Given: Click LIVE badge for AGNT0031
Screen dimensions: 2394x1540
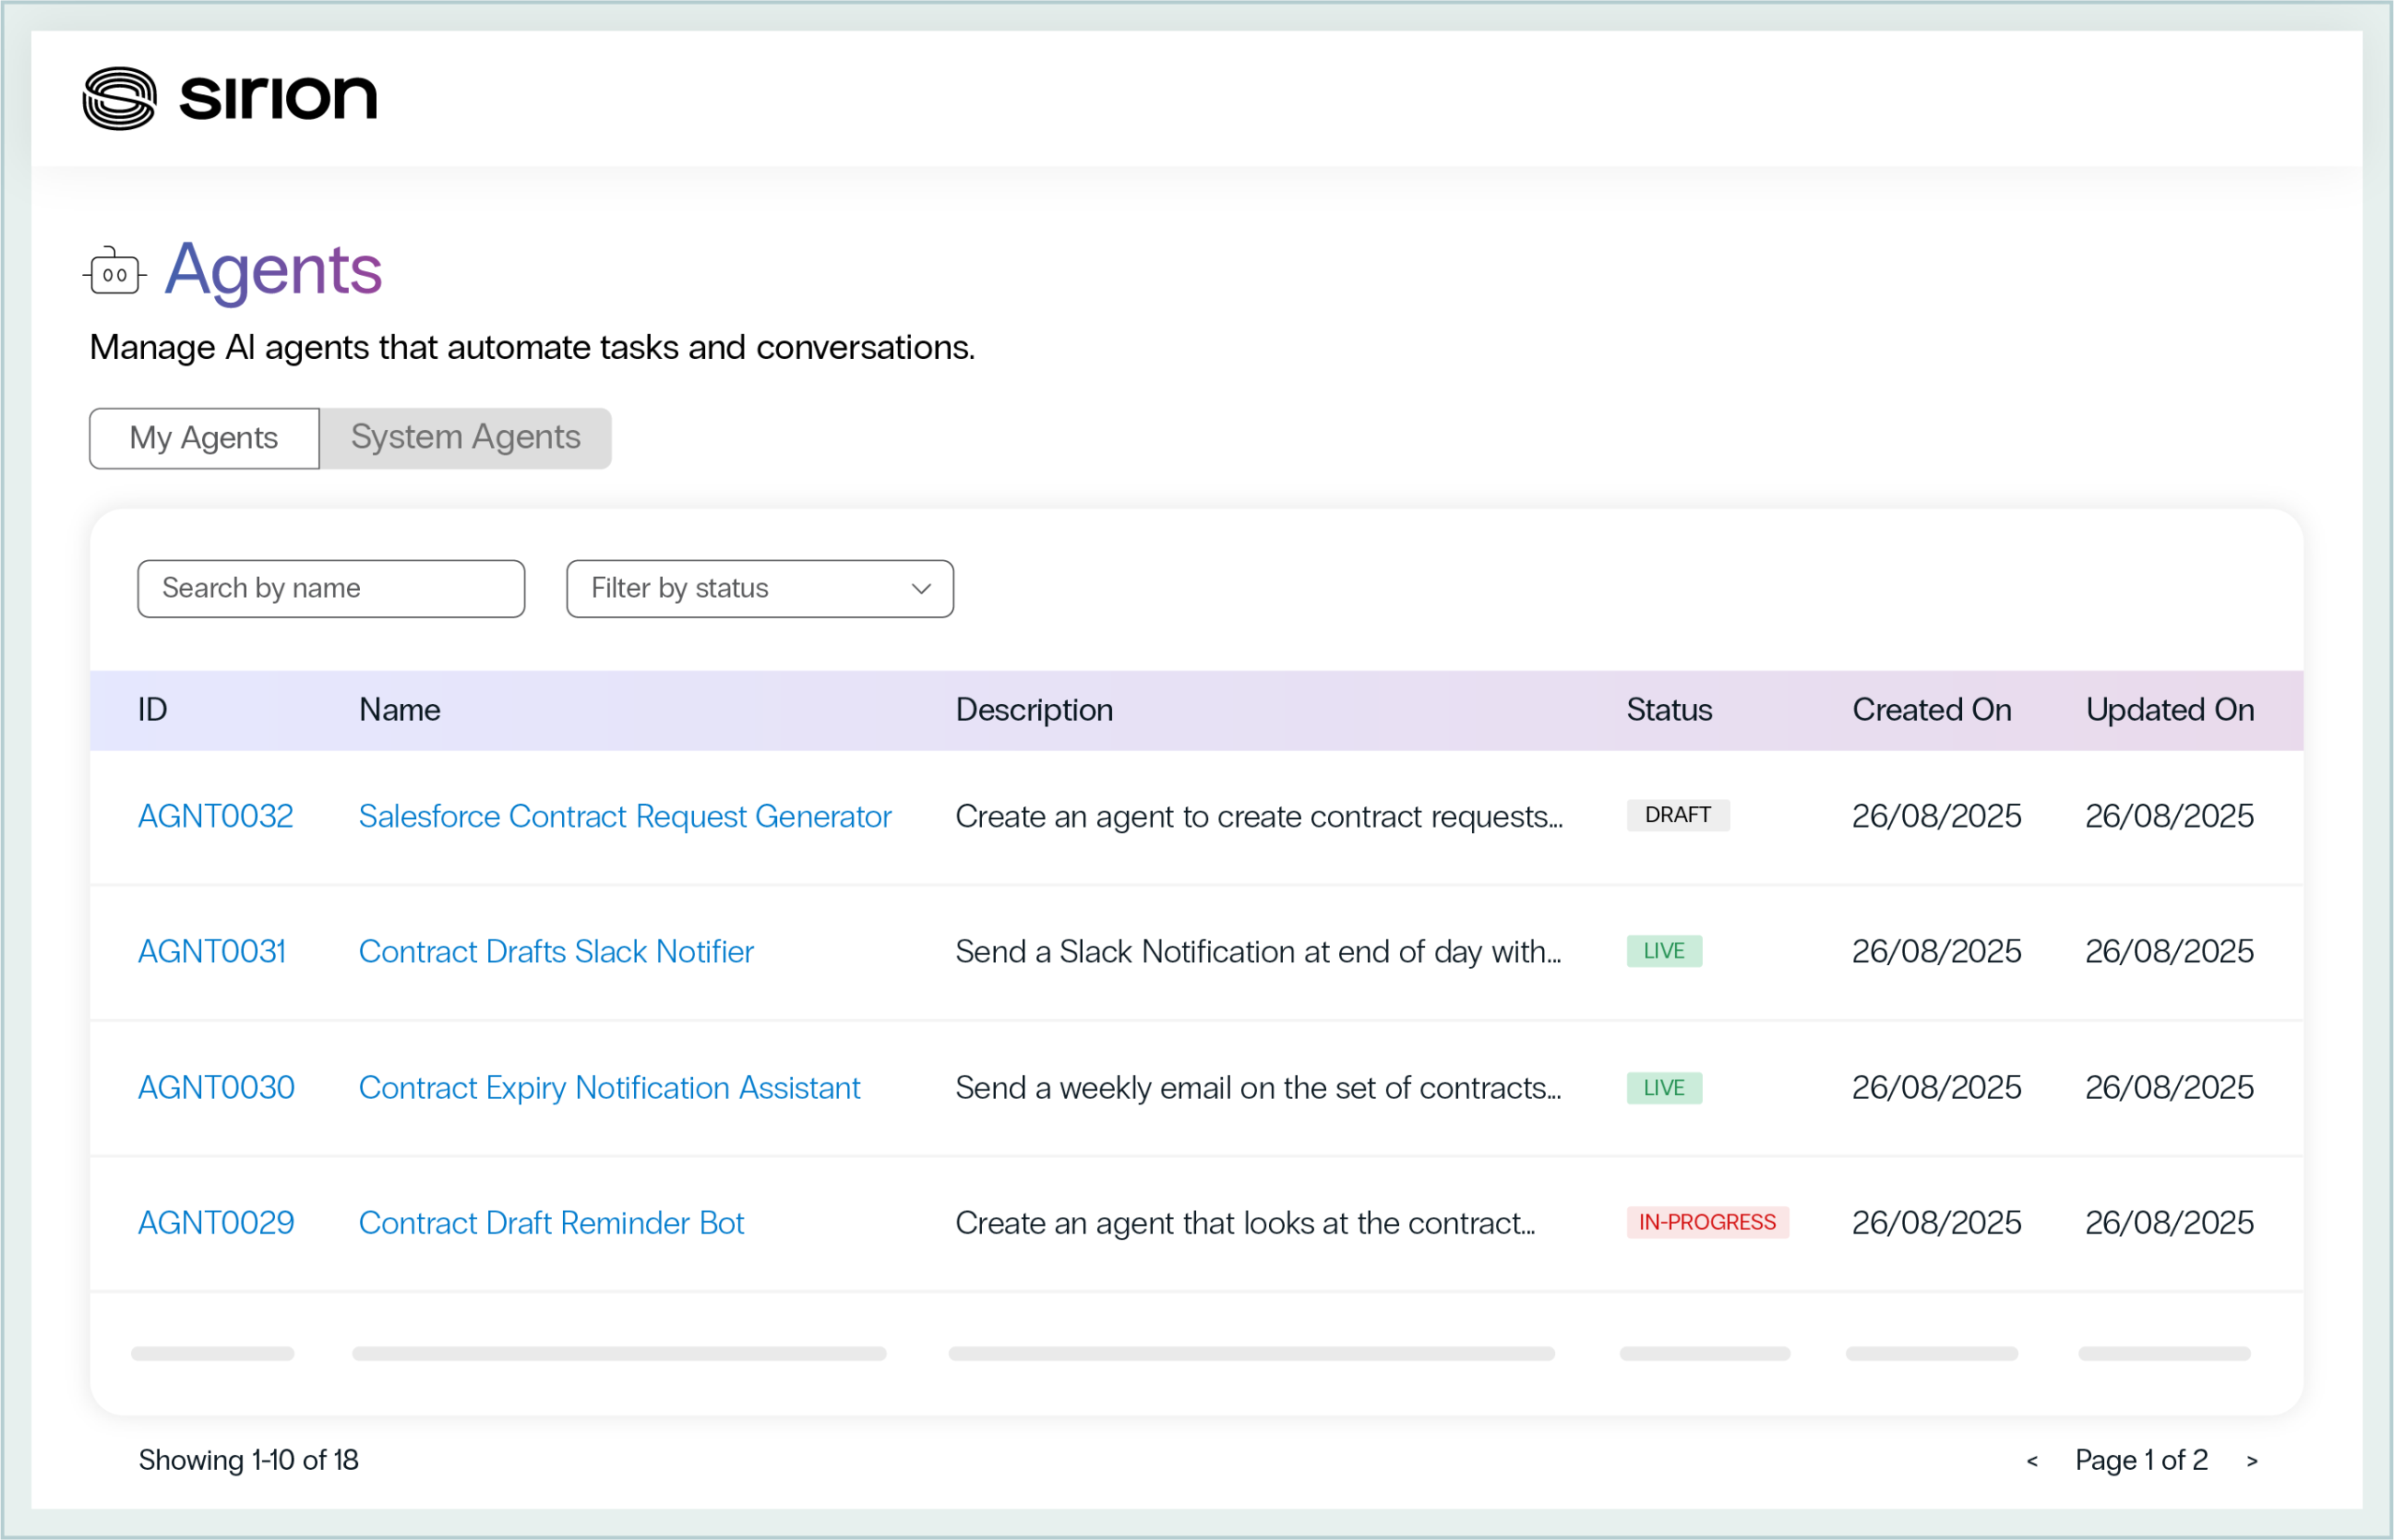Looking at the screenshot, I should tap(1663, 951).
